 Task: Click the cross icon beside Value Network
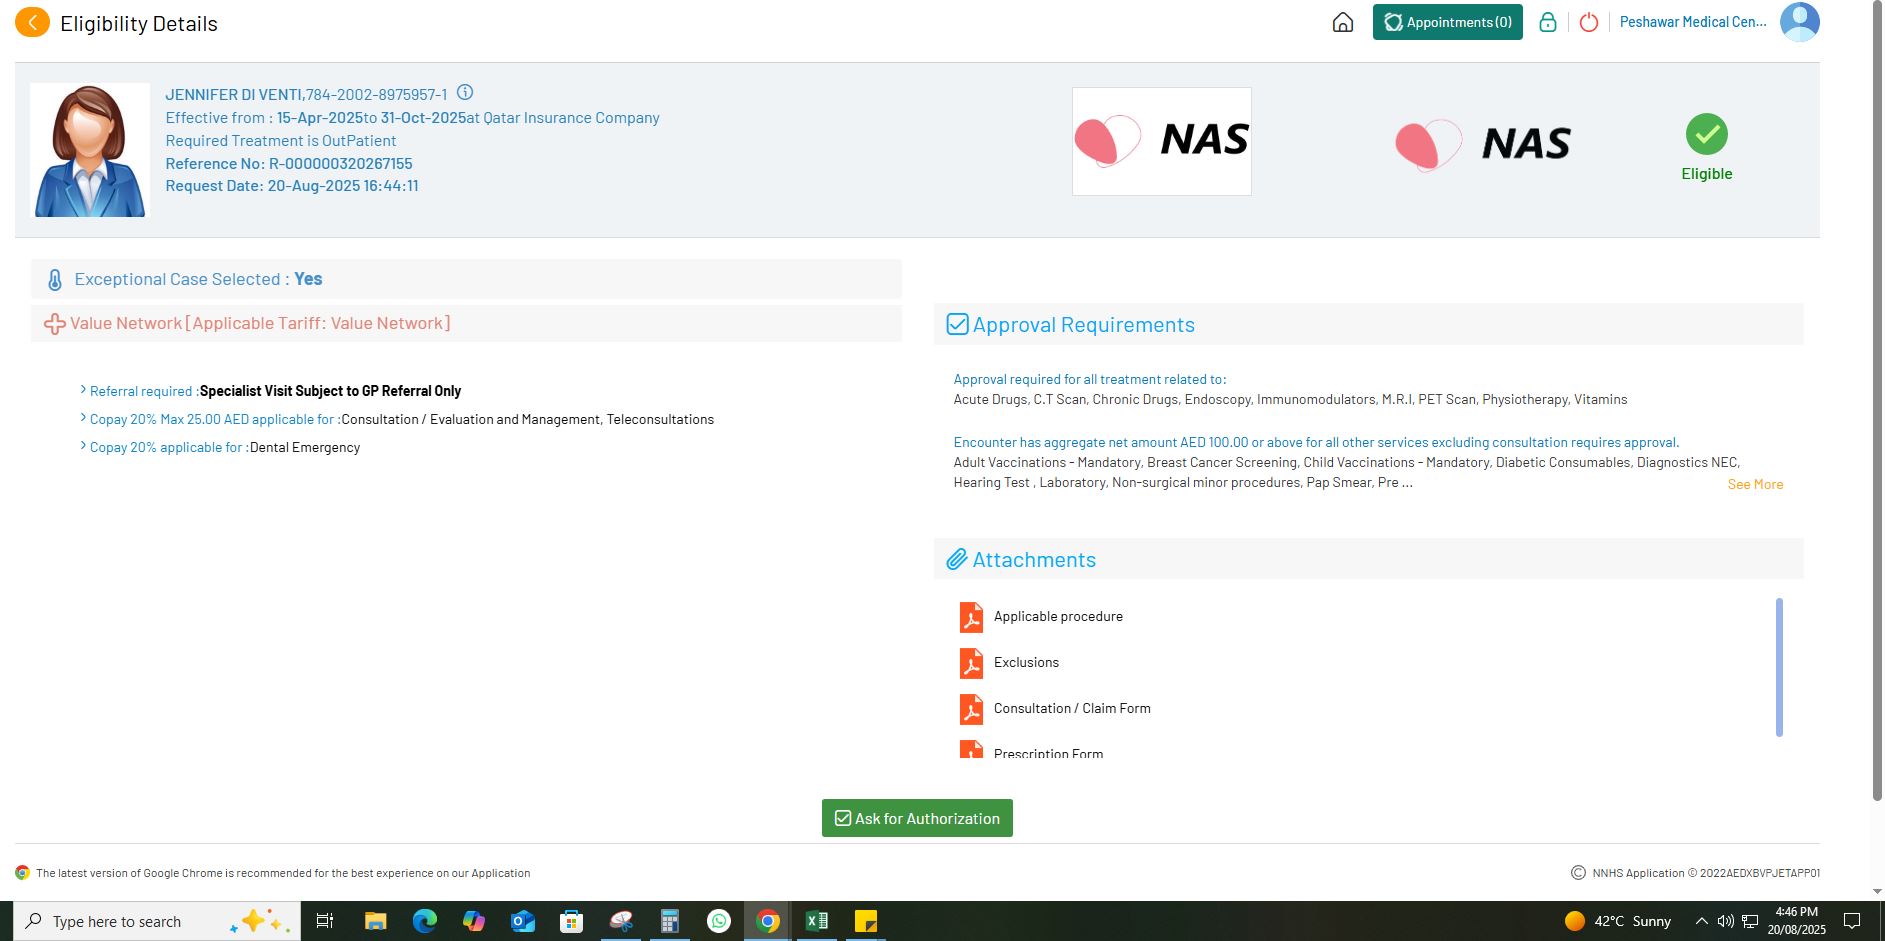[55, 324]
